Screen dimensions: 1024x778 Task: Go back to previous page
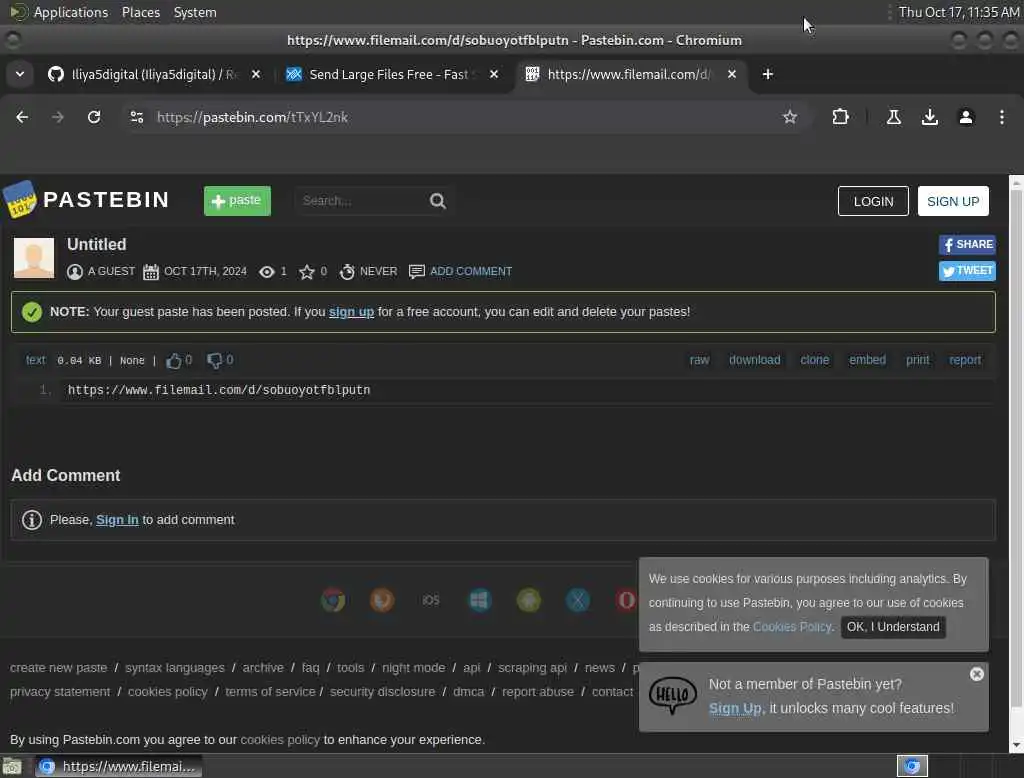[22, 117]
